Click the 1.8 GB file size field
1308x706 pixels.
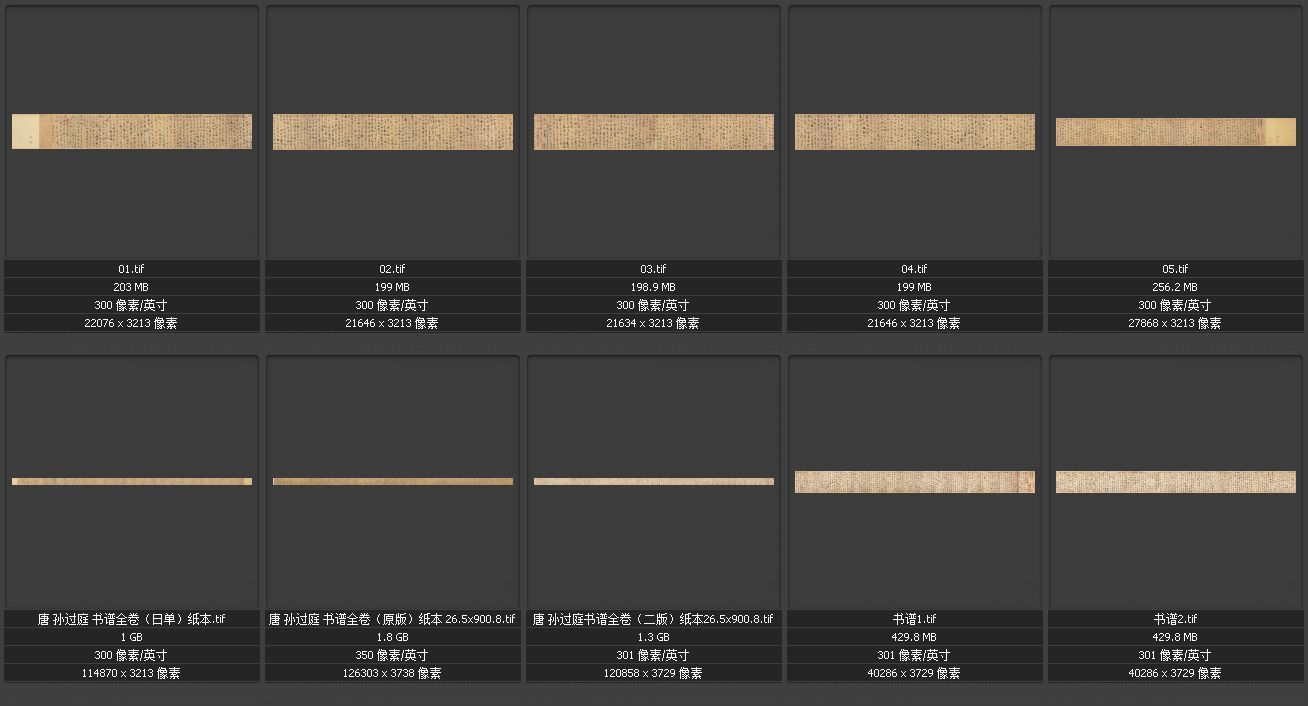click(393, 637)
